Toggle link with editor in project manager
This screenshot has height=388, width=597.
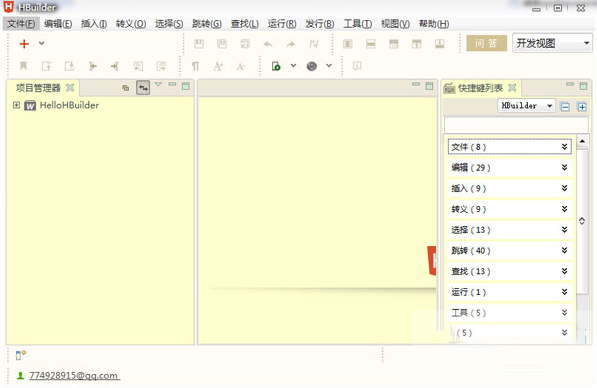click(143, 88)
